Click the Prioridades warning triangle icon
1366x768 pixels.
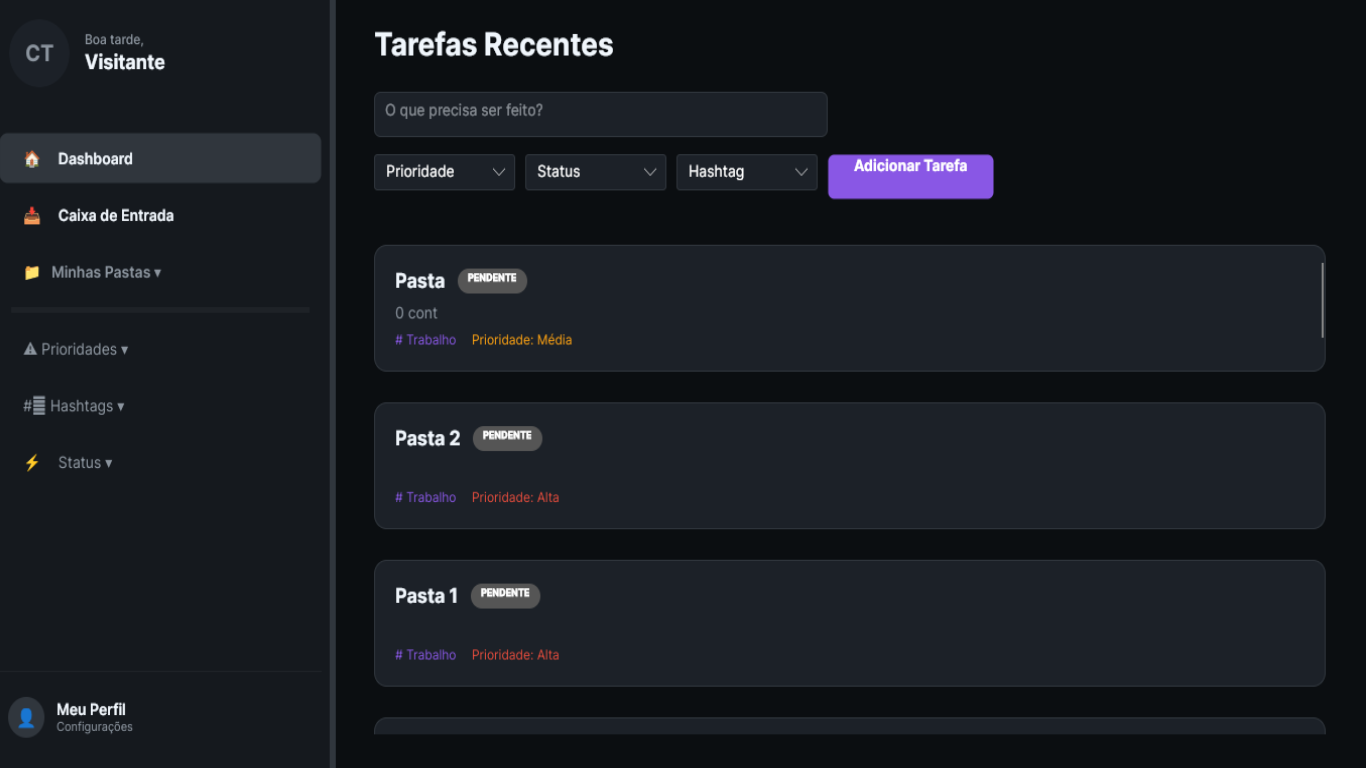click(x=30, y=349)
